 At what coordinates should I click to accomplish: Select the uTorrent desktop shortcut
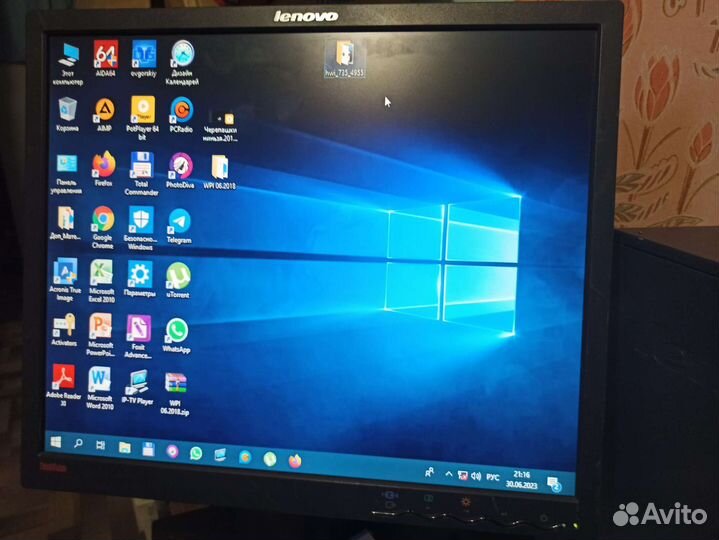(x=178, y=281)
